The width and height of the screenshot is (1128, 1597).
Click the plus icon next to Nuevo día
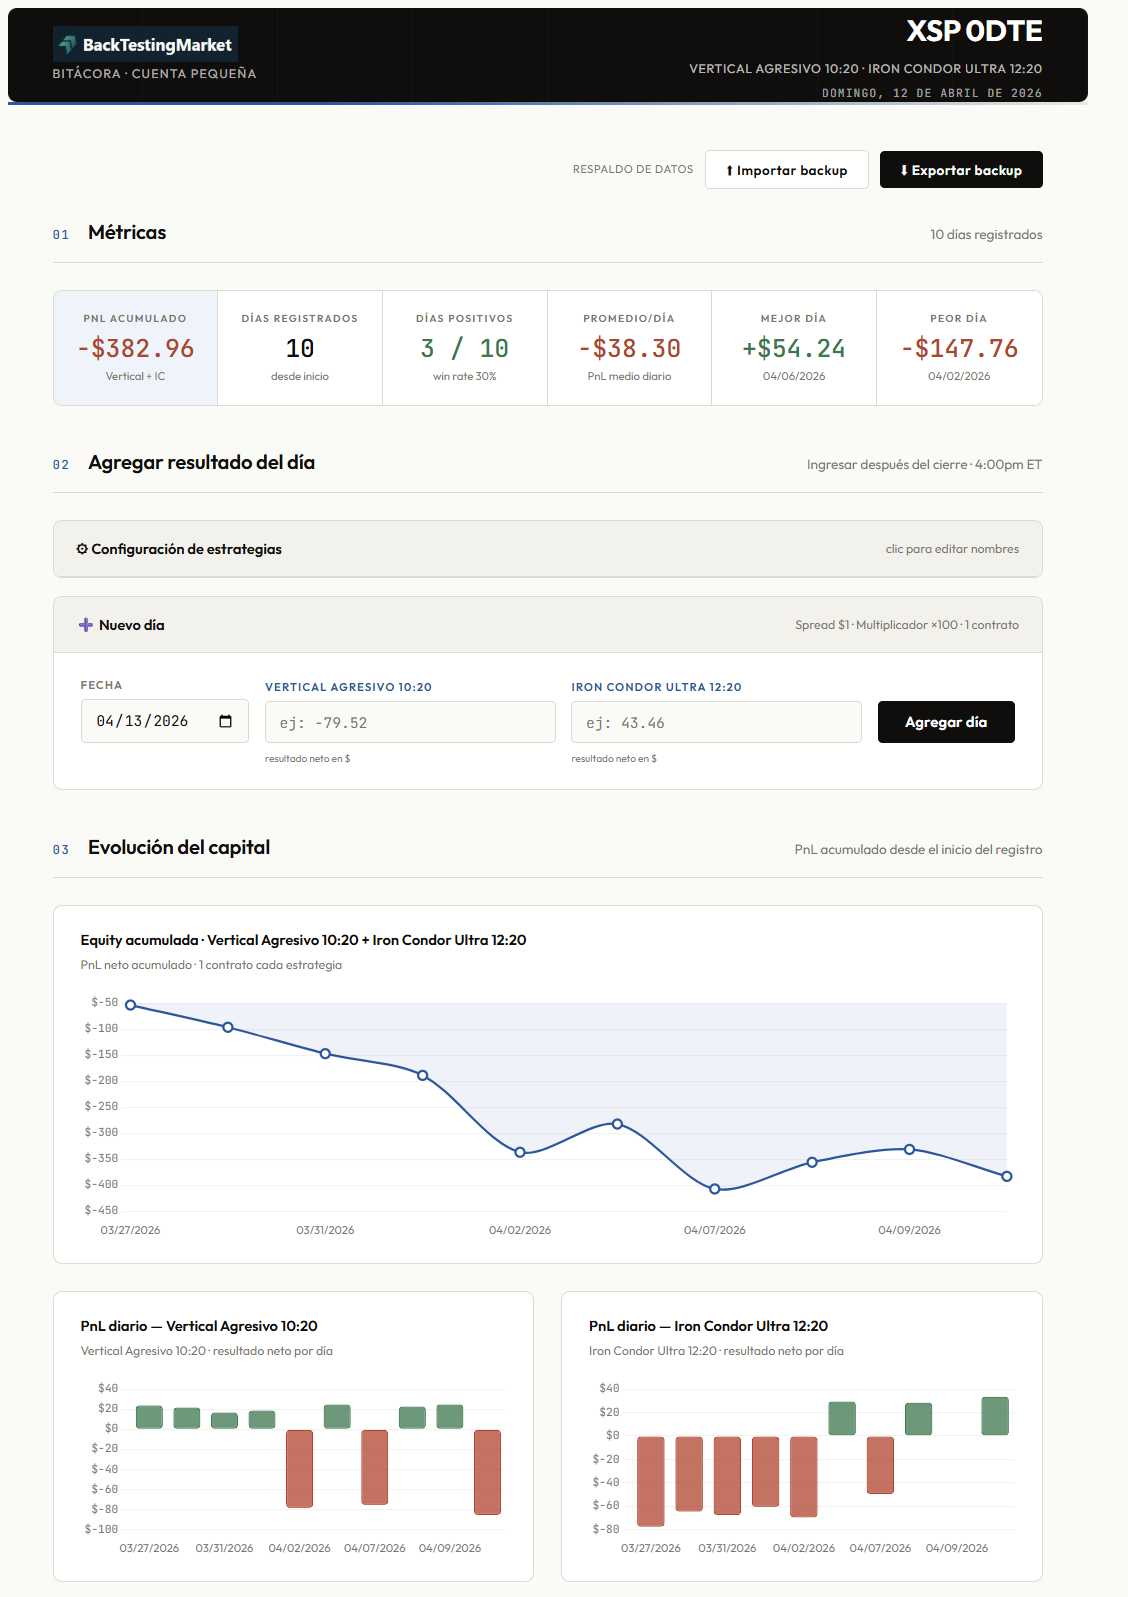point(86,625)
